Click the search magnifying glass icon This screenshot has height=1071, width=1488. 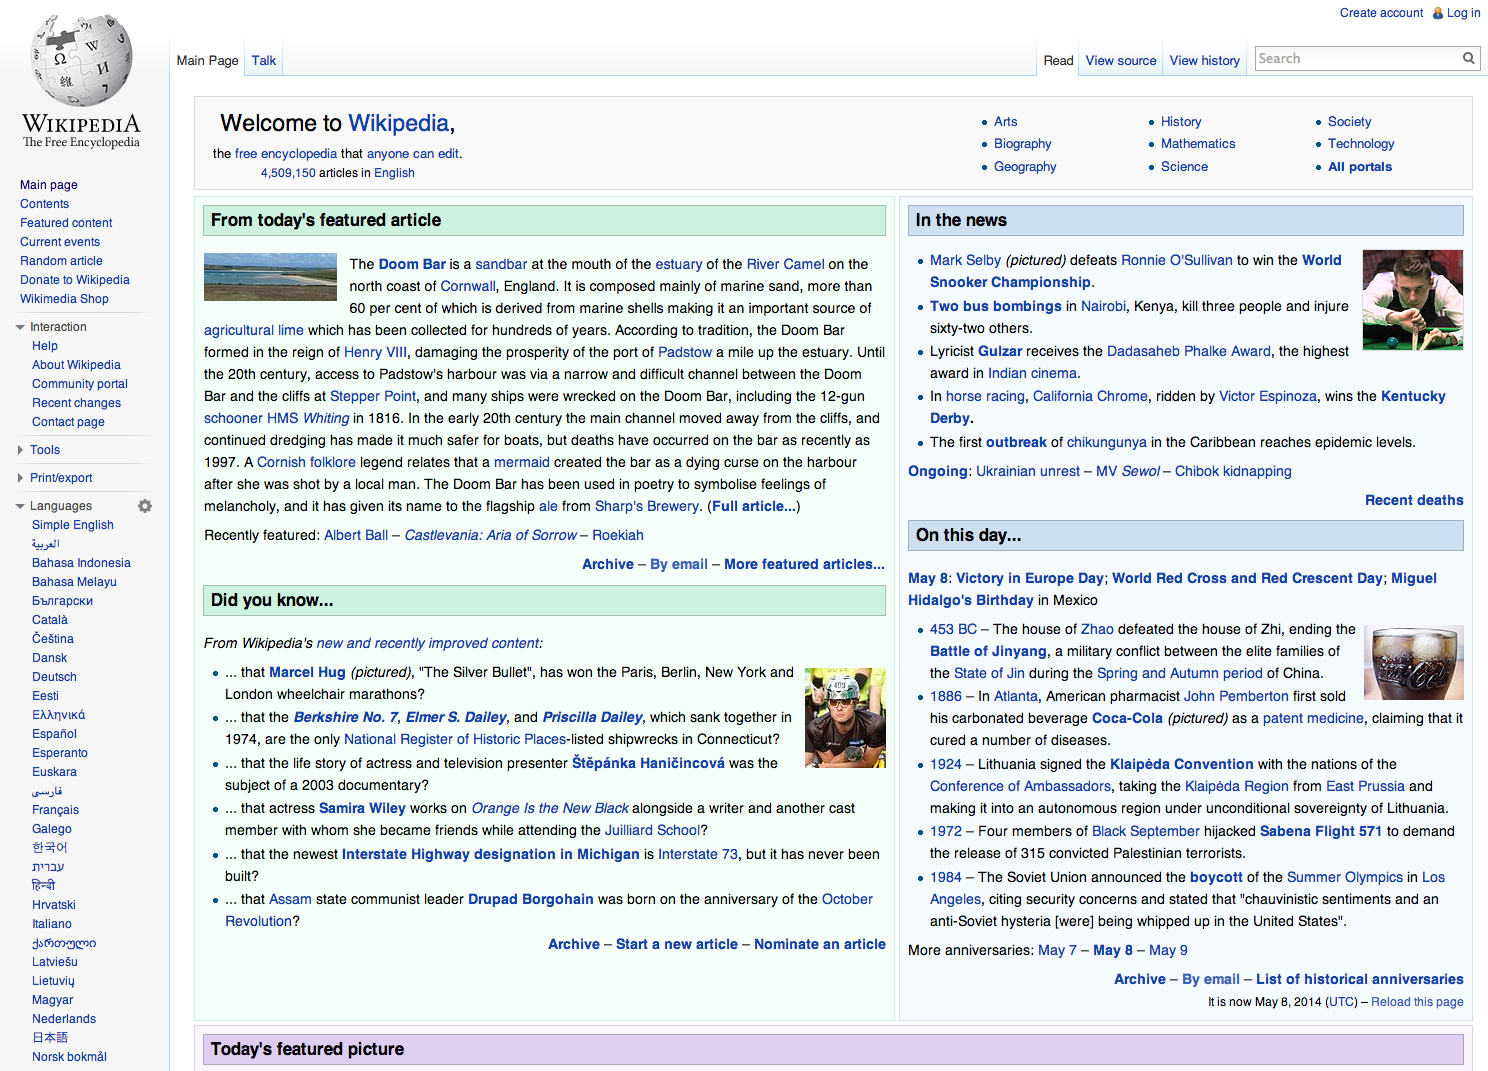click(1468, 58)
